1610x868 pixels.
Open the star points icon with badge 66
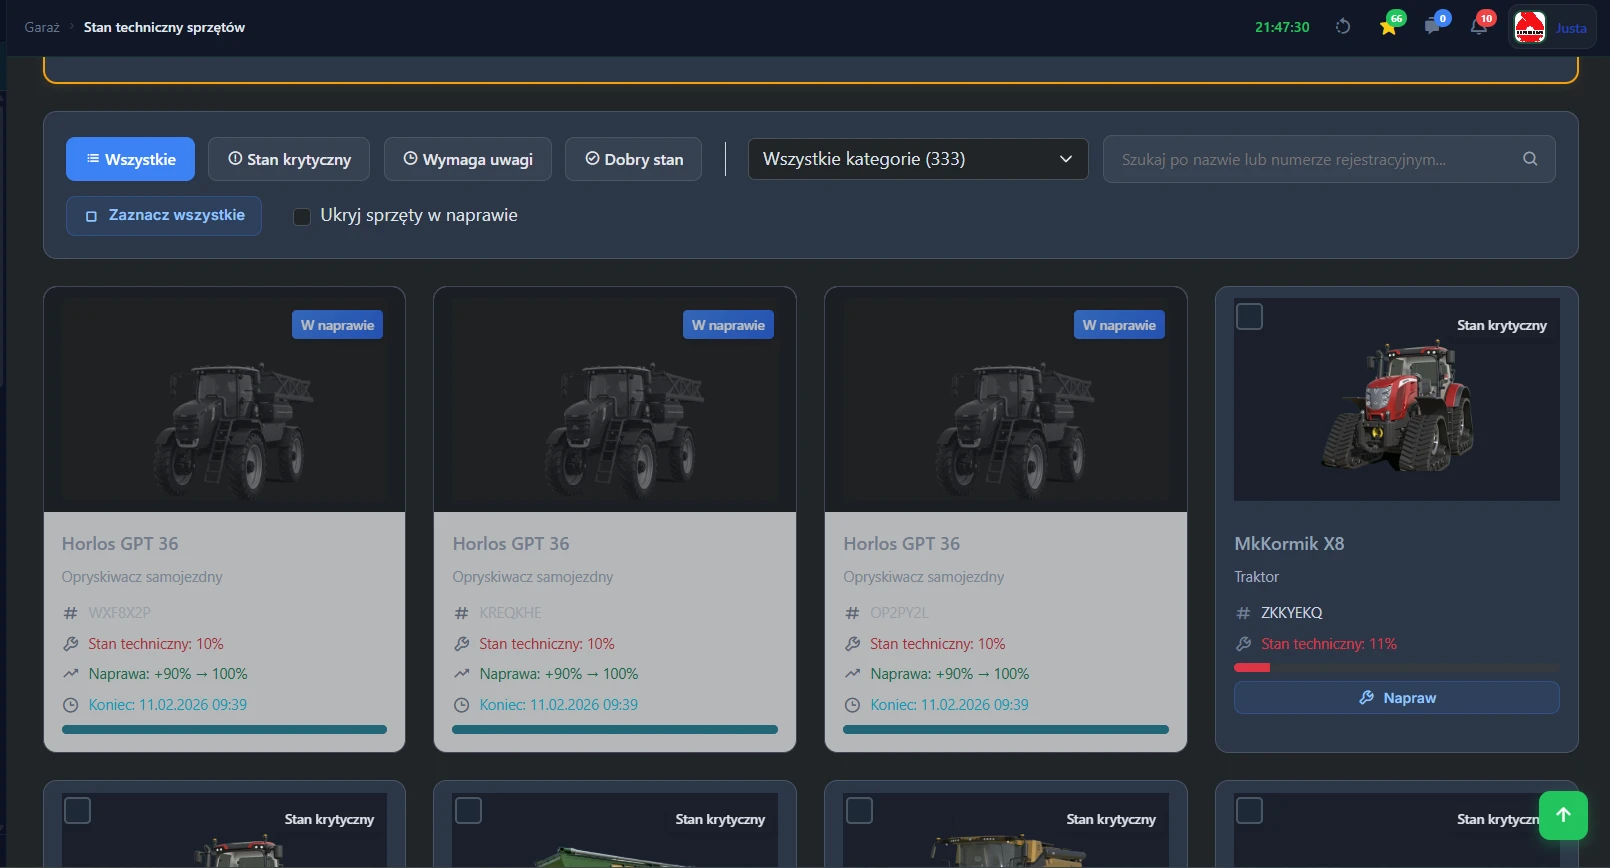click(1389, 27)
